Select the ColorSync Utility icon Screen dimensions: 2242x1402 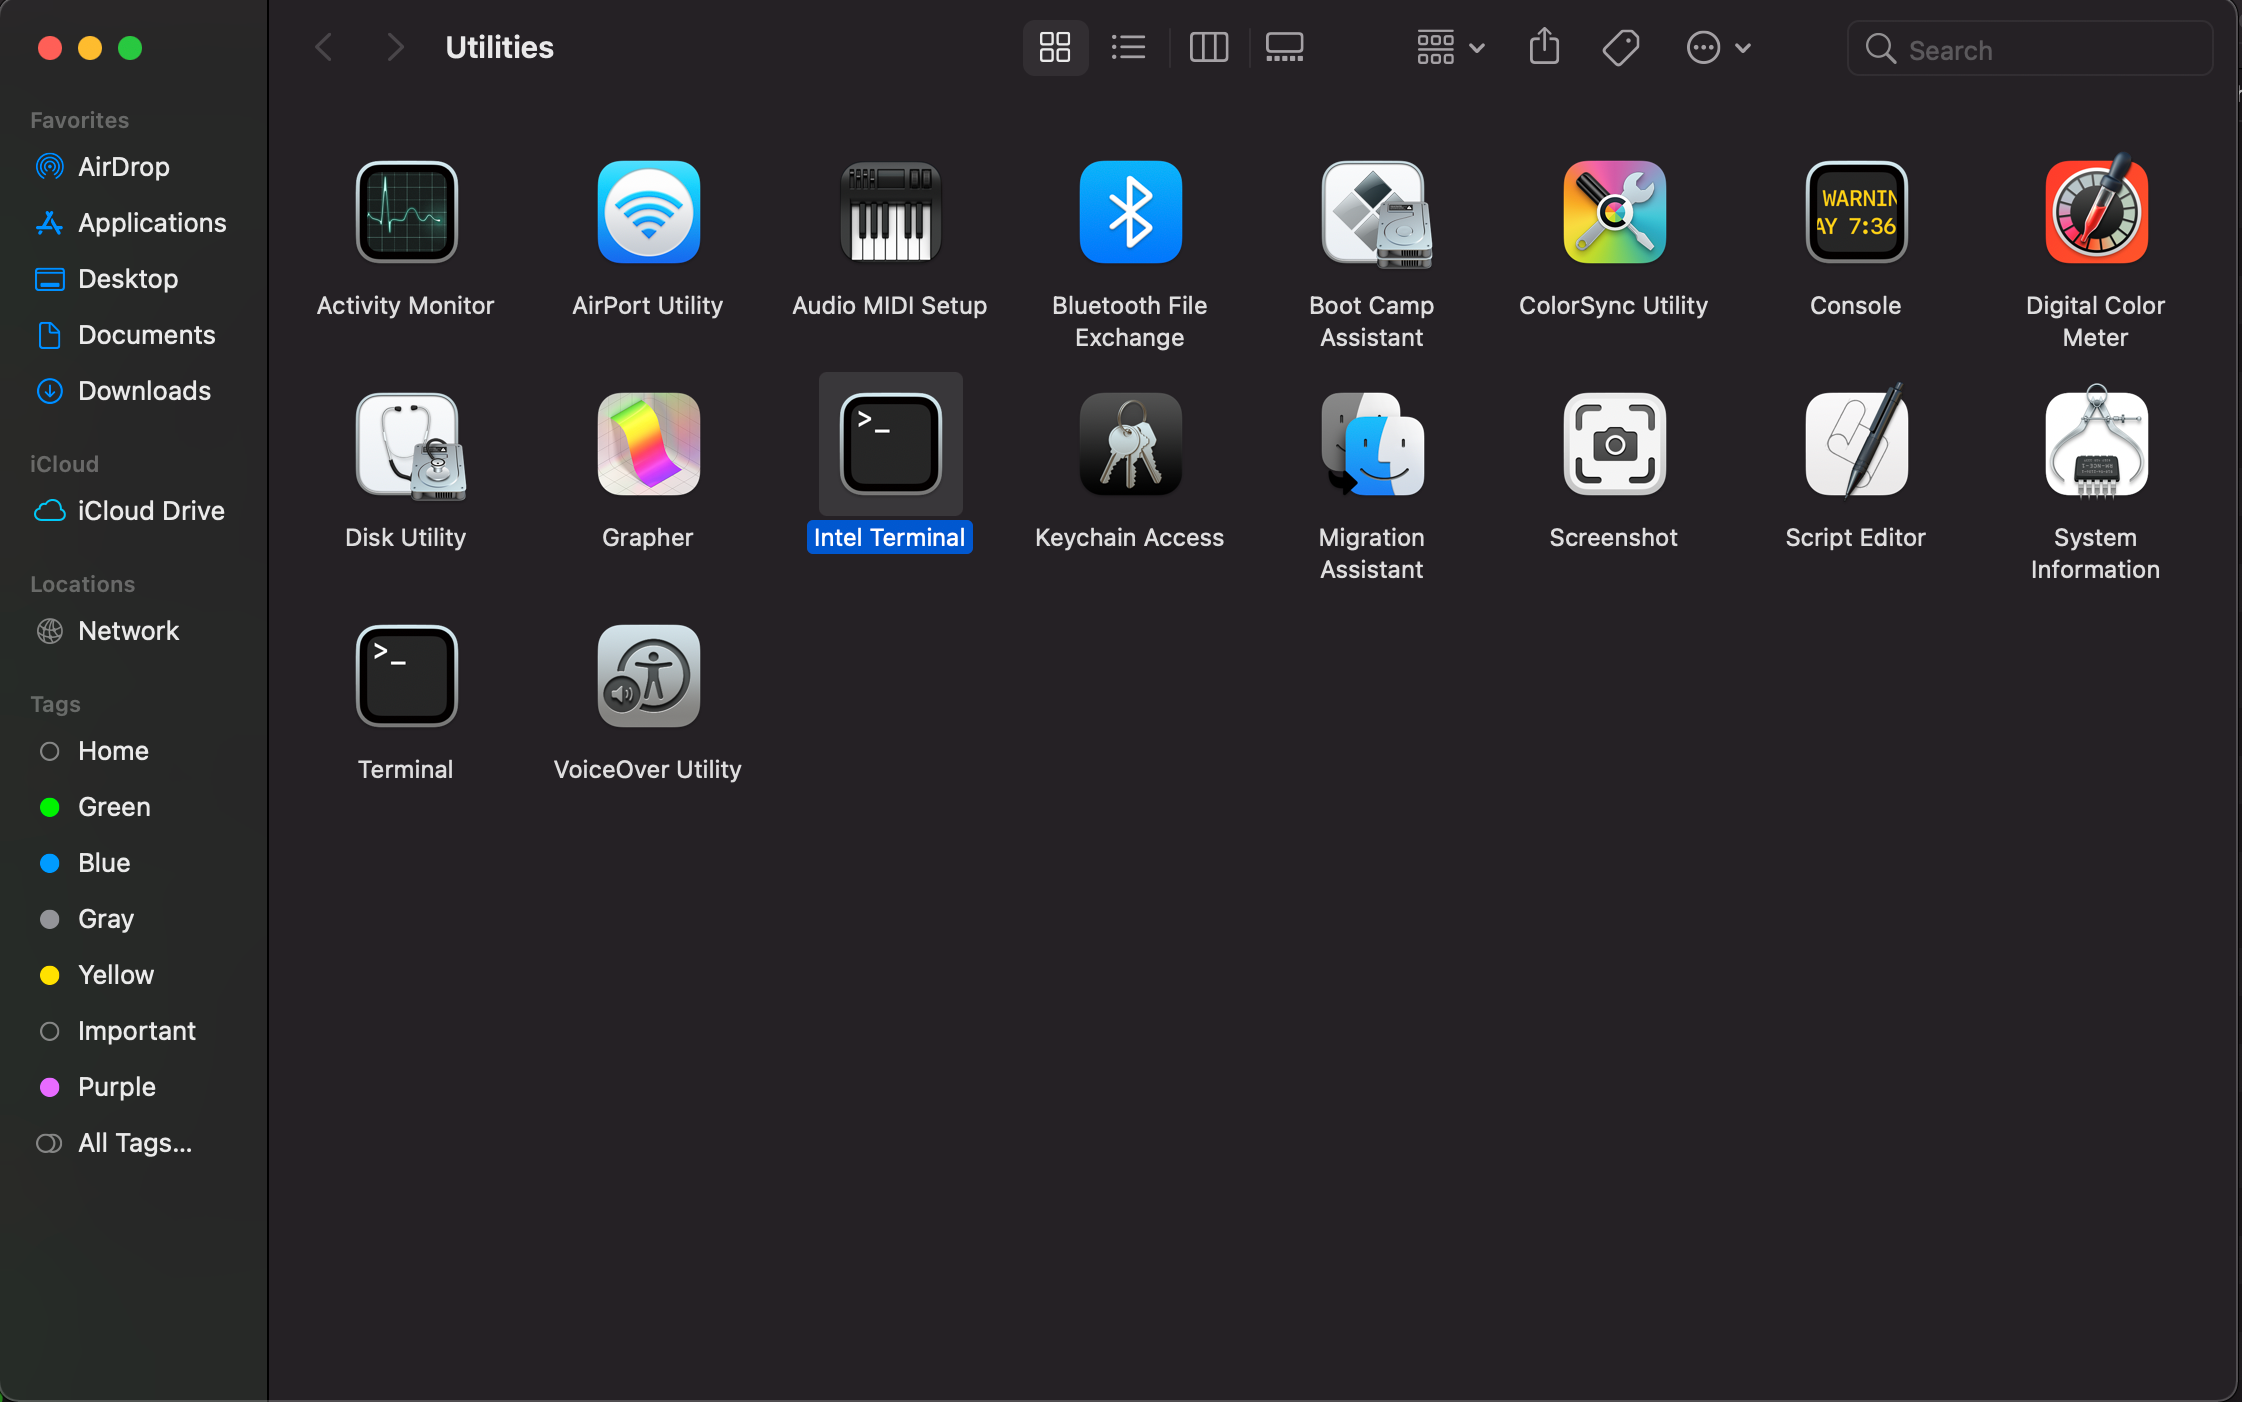pyautogui.click(x=1614, y=212)
